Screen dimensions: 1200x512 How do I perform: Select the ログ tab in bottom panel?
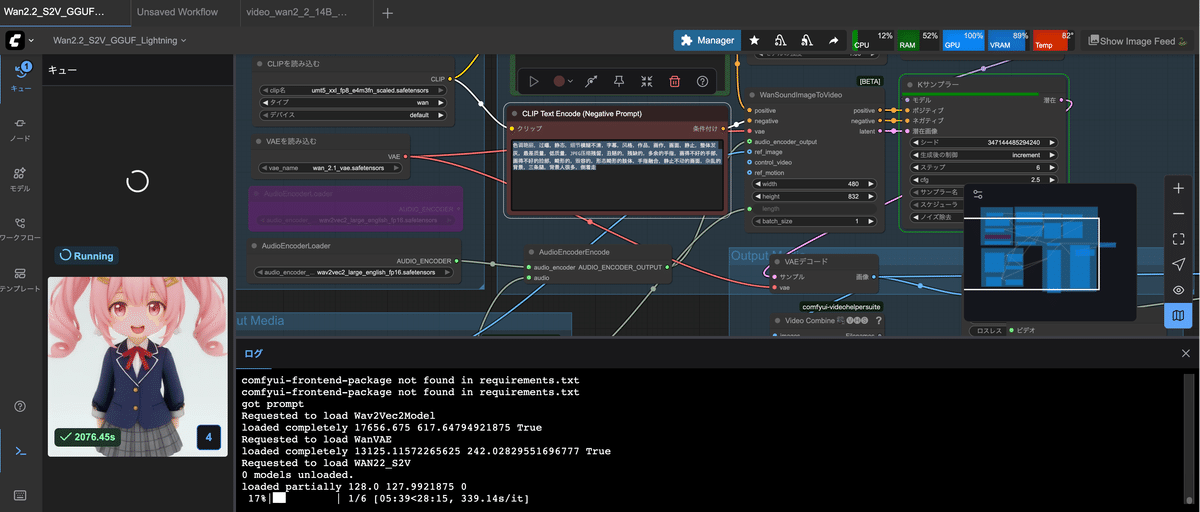click(x=254, y=353)
